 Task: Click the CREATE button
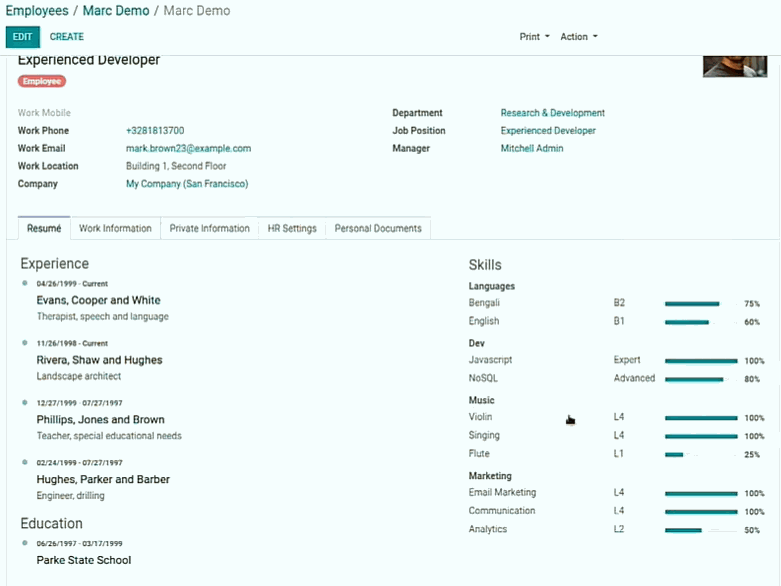click(x=67, y=37)
